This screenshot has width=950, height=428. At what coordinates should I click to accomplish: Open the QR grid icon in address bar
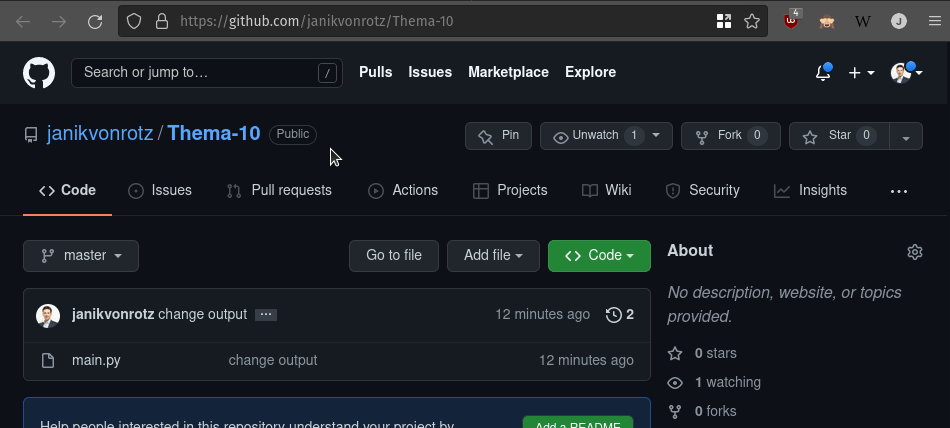coord(724,22)
